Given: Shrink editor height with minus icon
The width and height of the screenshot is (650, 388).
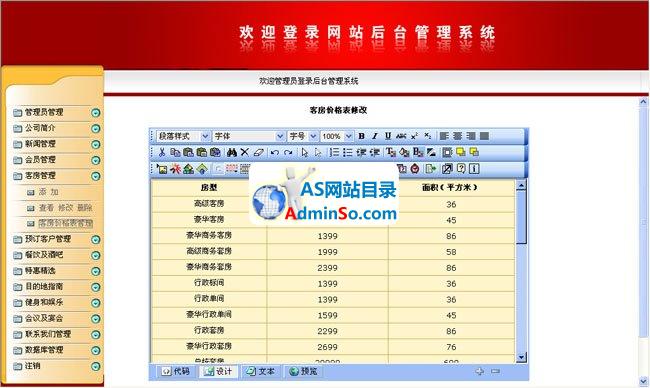Looking at the screenshot, I should pos(495,371).
